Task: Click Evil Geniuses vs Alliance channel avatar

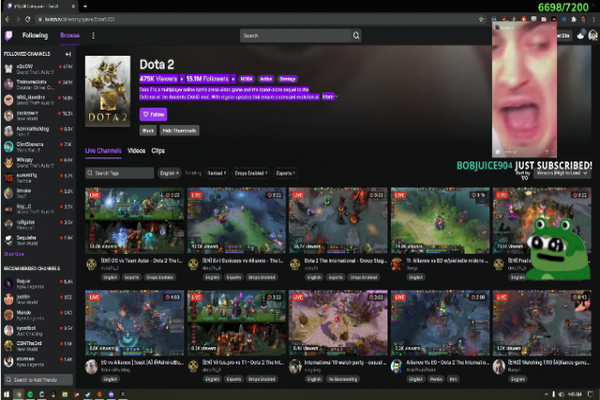Action: click(x=193, y=264)
